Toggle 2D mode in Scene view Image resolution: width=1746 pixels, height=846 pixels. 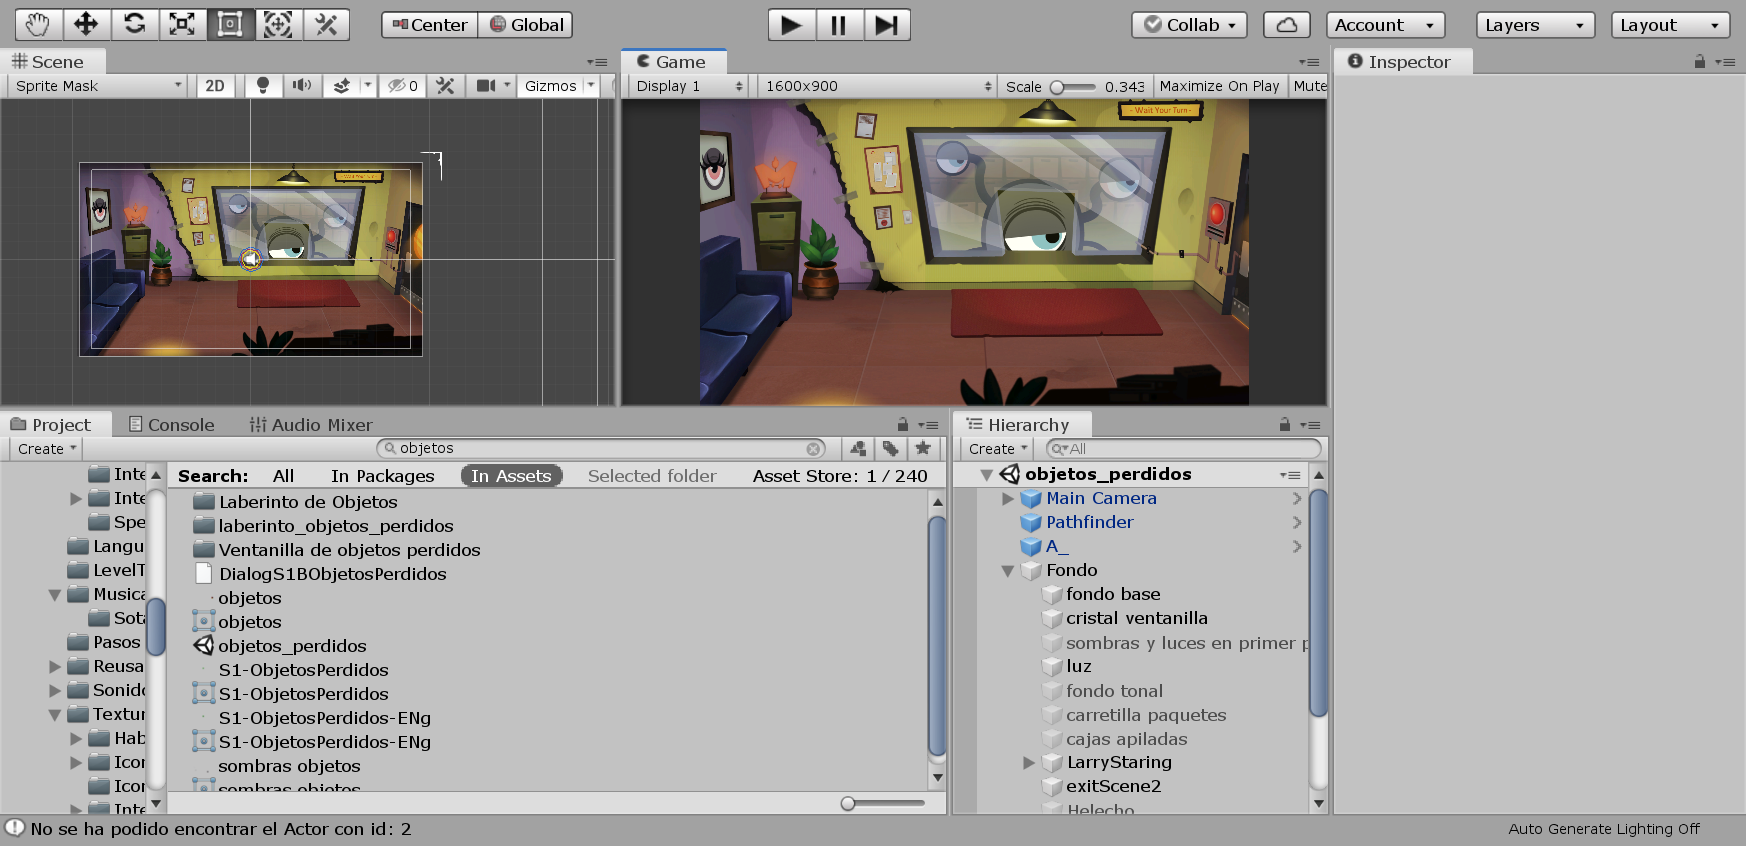pos(215,86)
